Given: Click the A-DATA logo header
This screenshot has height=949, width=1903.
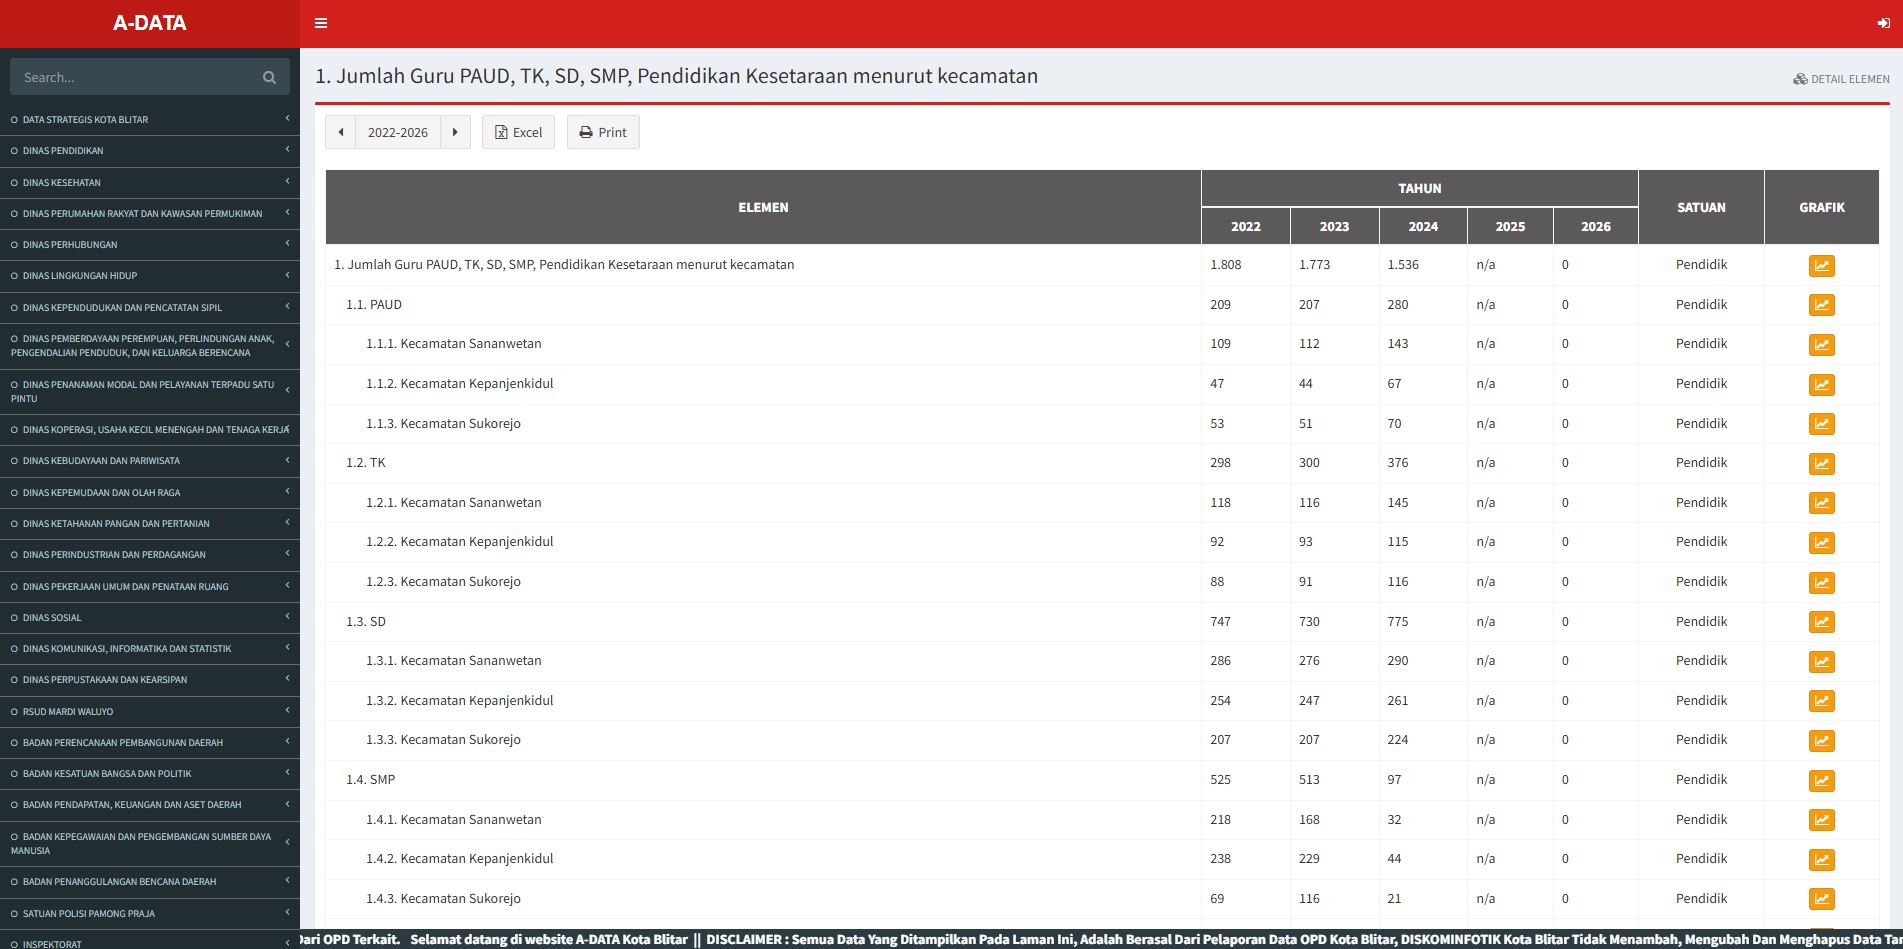Looking at the screenshot, I should [x=150, y=23].
